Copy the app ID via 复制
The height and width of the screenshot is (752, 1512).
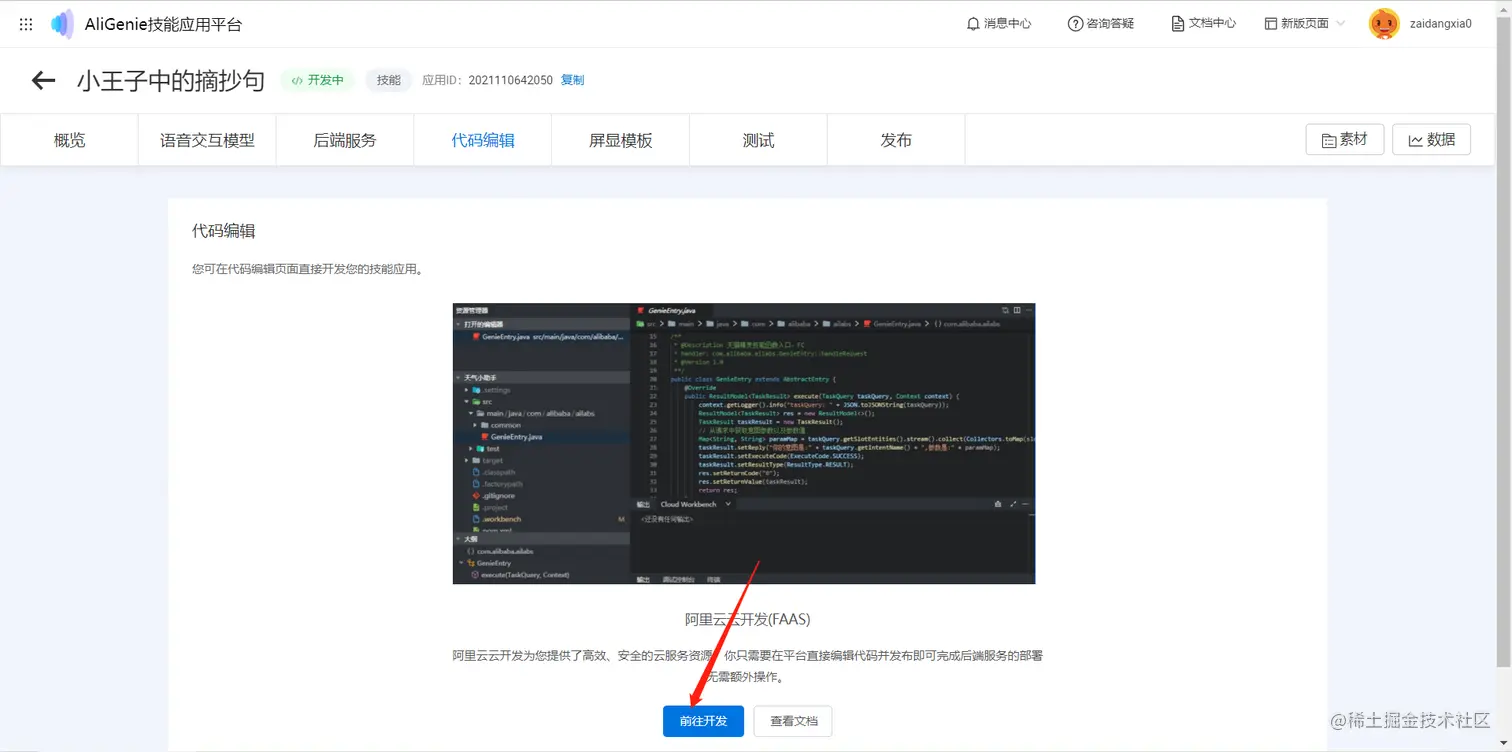(x=573, y=81)
